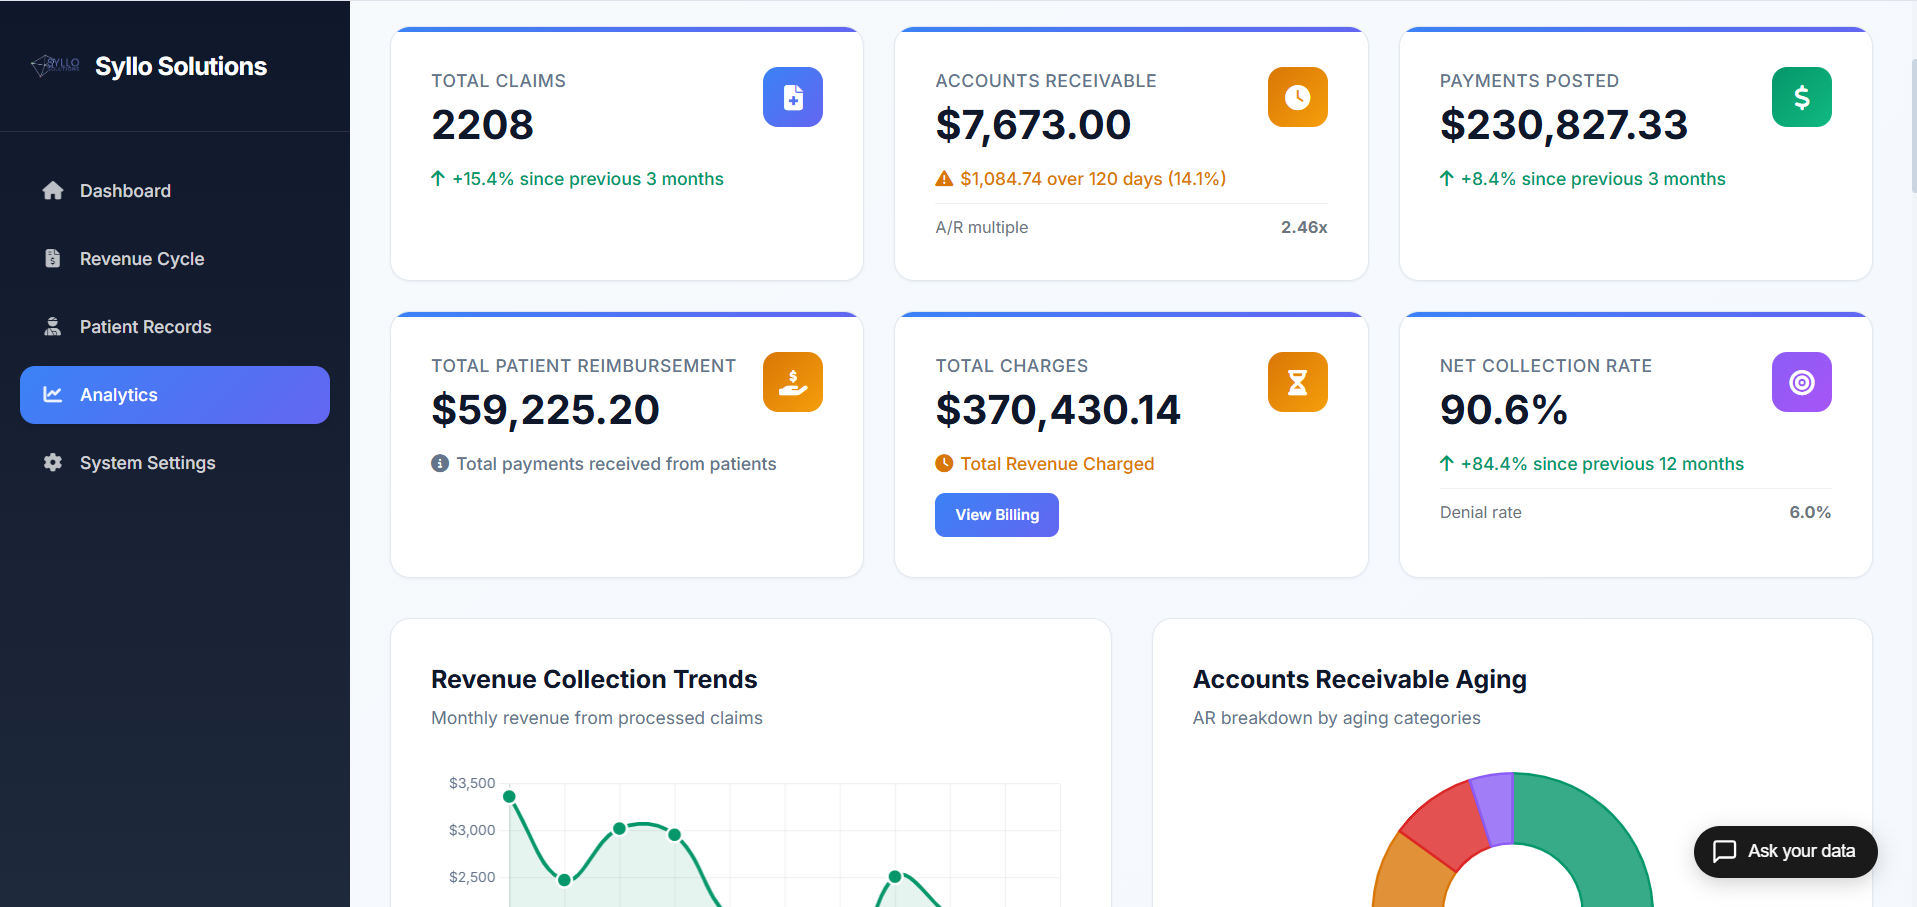Screen dimensions: 1917x907
Task: Click the $370,430.14 total charges value
Action: pos(1058,410)
